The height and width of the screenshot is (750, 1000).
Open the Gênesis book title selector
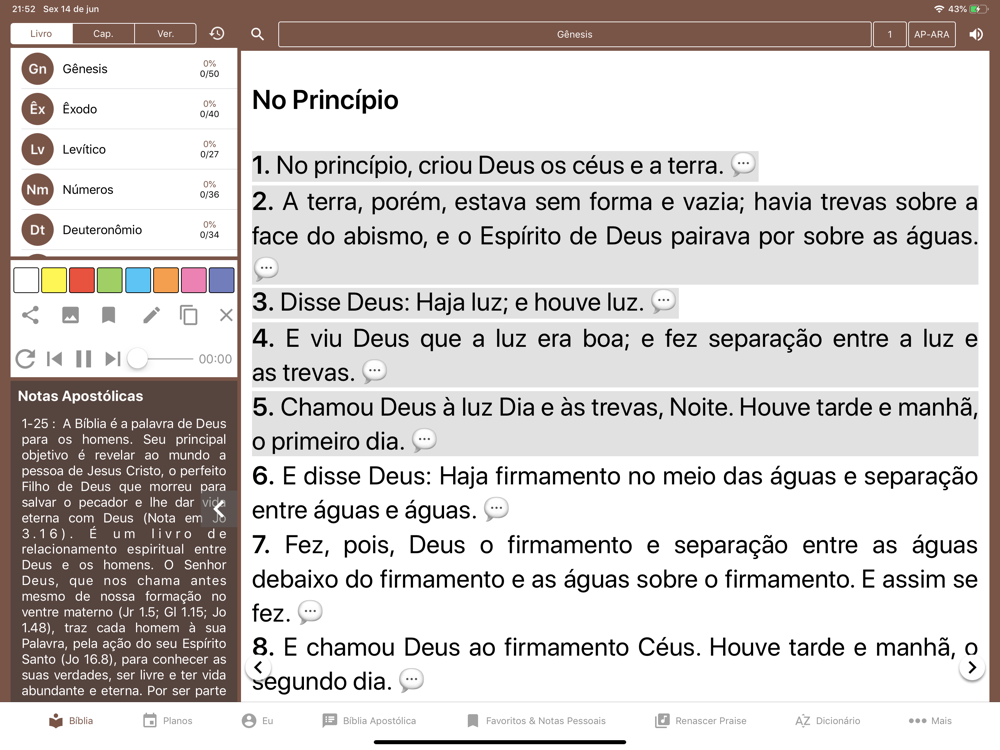point(575,34)
